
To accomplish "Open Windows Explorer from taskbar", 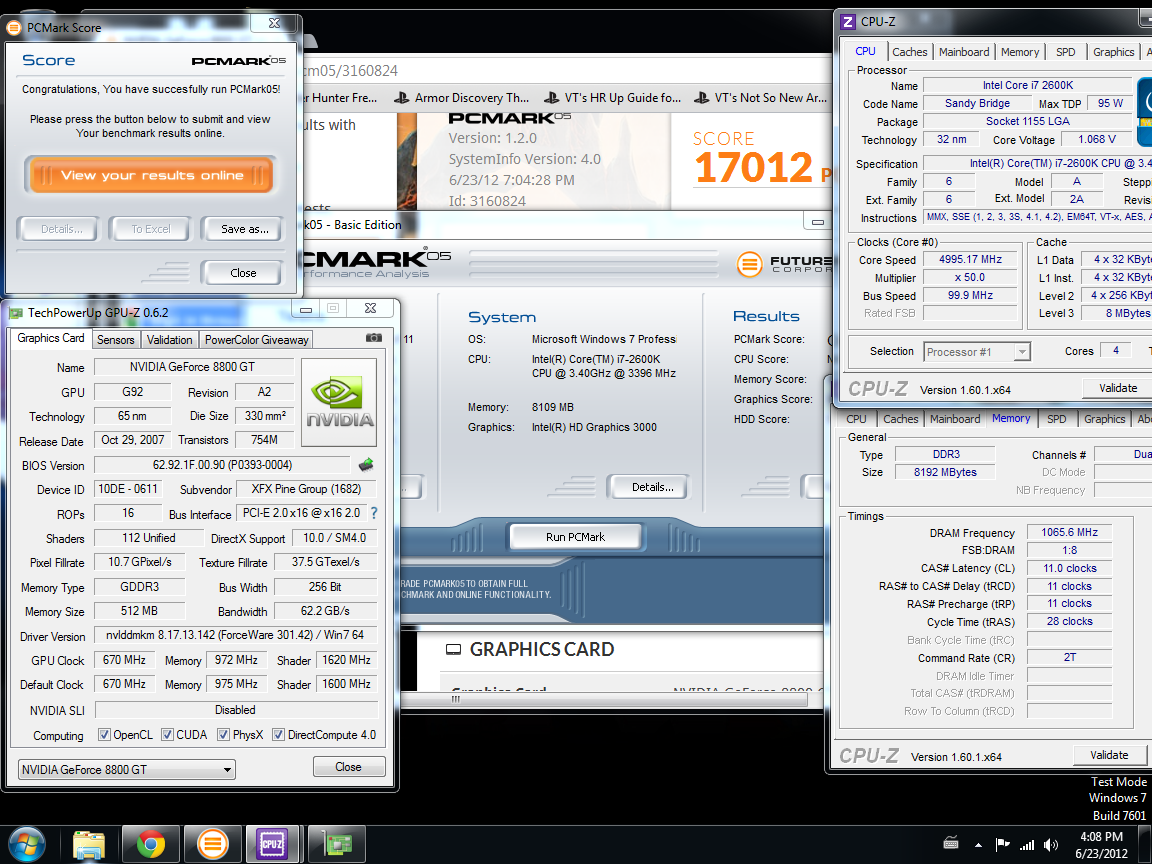I will click(x=90, y=844).
